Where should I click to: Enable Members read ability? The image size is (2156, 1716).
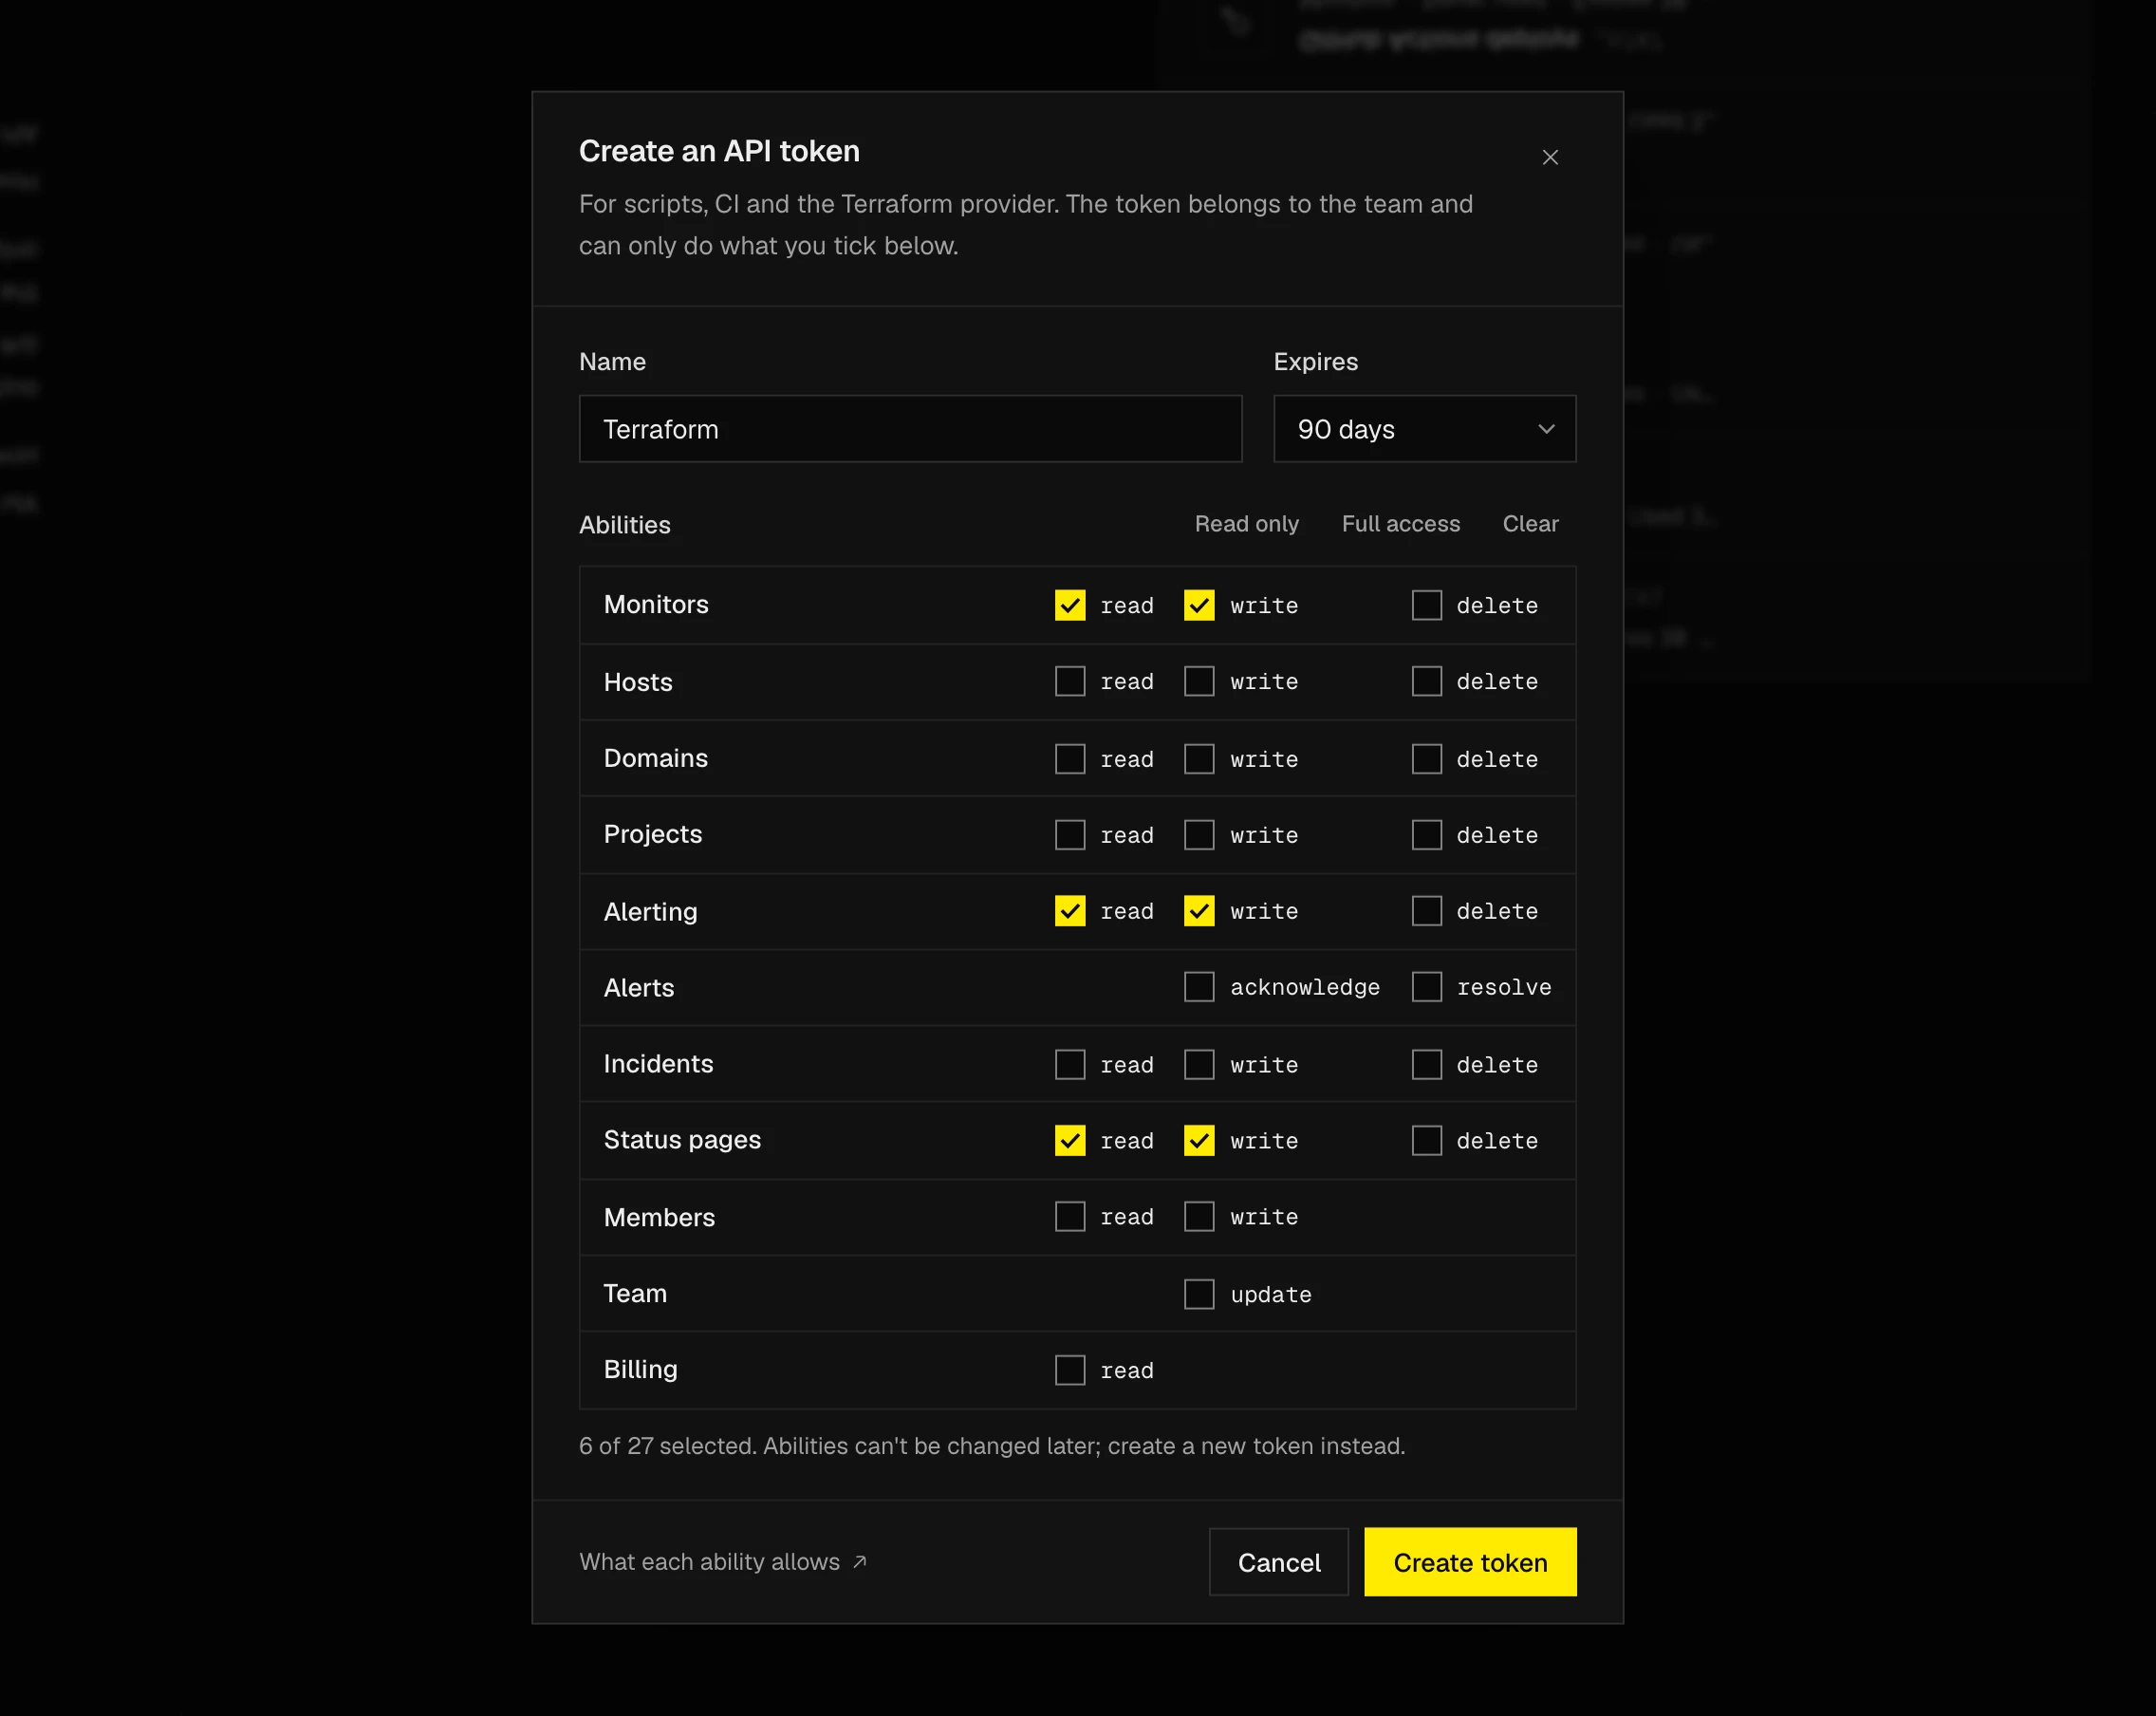click(1070, 1217)
